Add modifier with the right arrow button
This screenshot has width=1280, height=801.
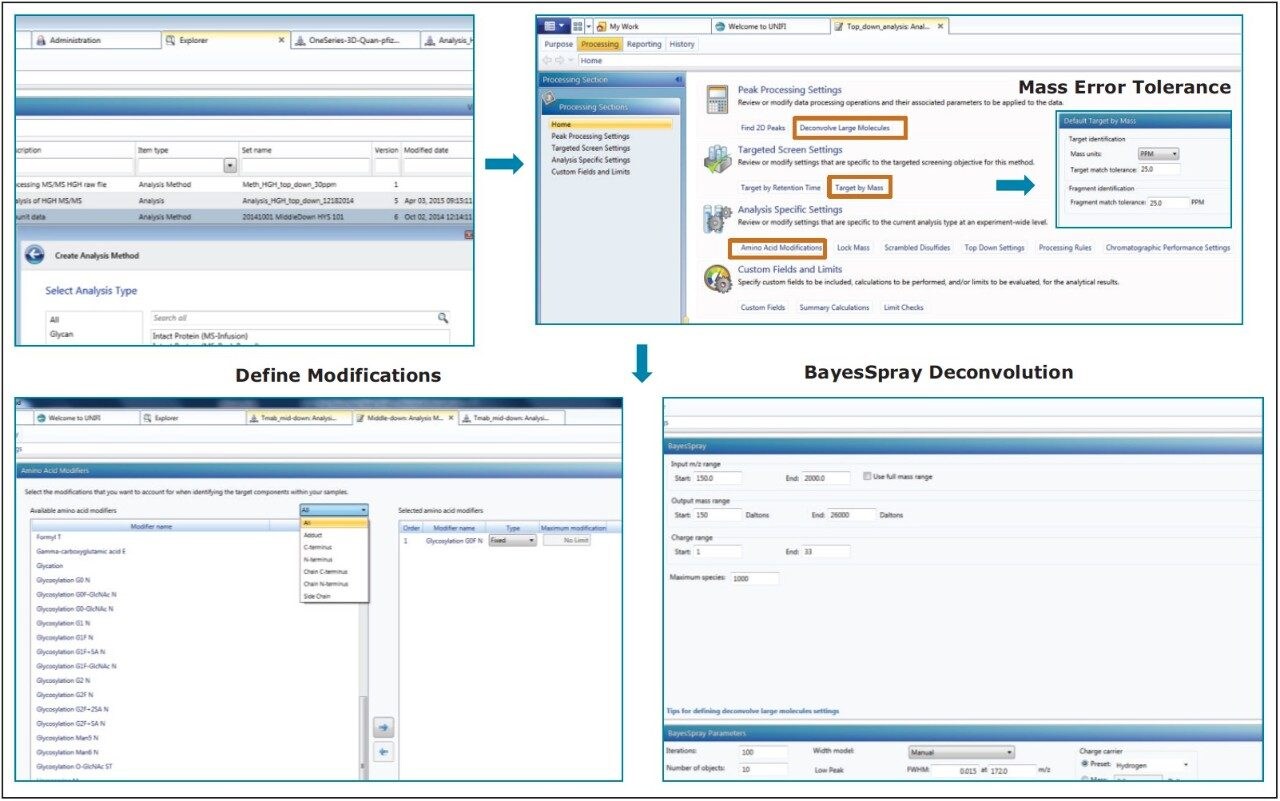point(383,727)
